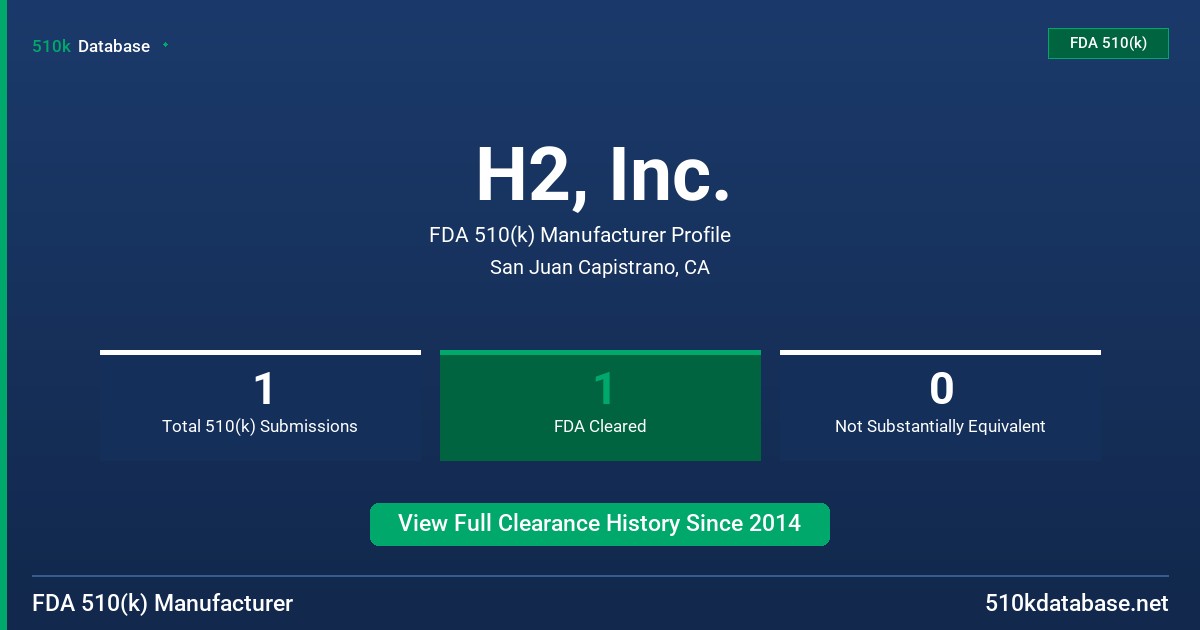The image size is (1200, 630).
Task: Click the FDA 510(k) badge
Action: 1108,43
